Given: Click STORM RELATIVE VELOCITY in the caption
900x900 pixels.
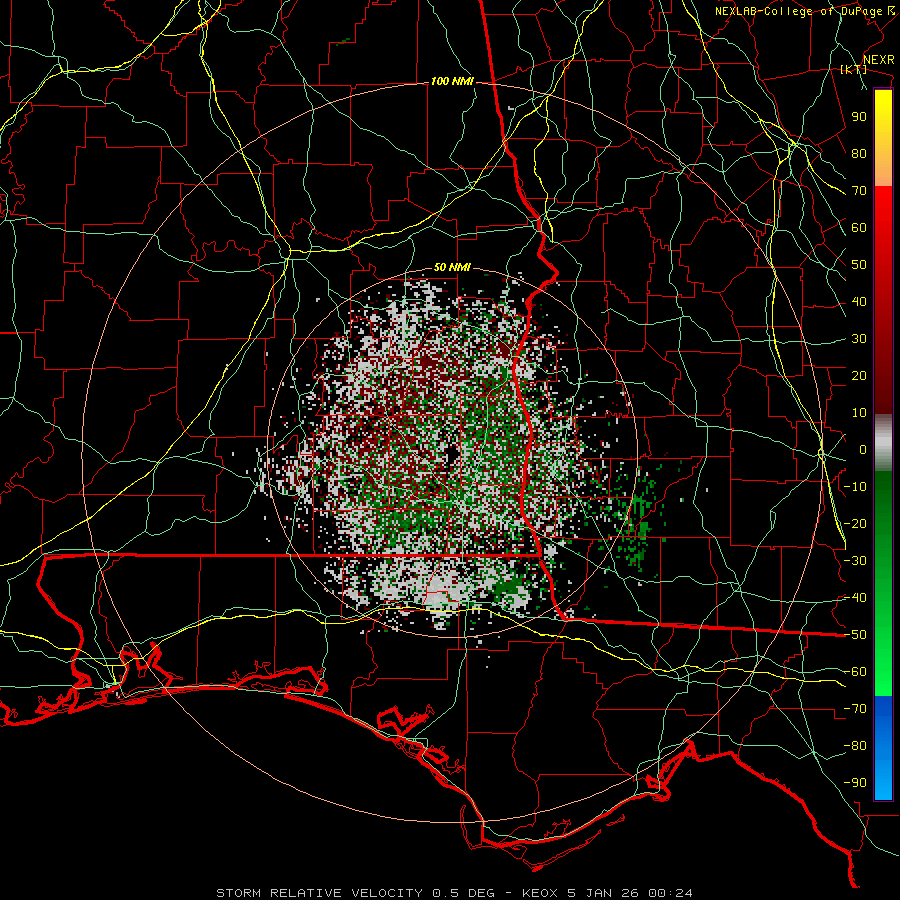Looking at the screenshot, I should [319, 893].
